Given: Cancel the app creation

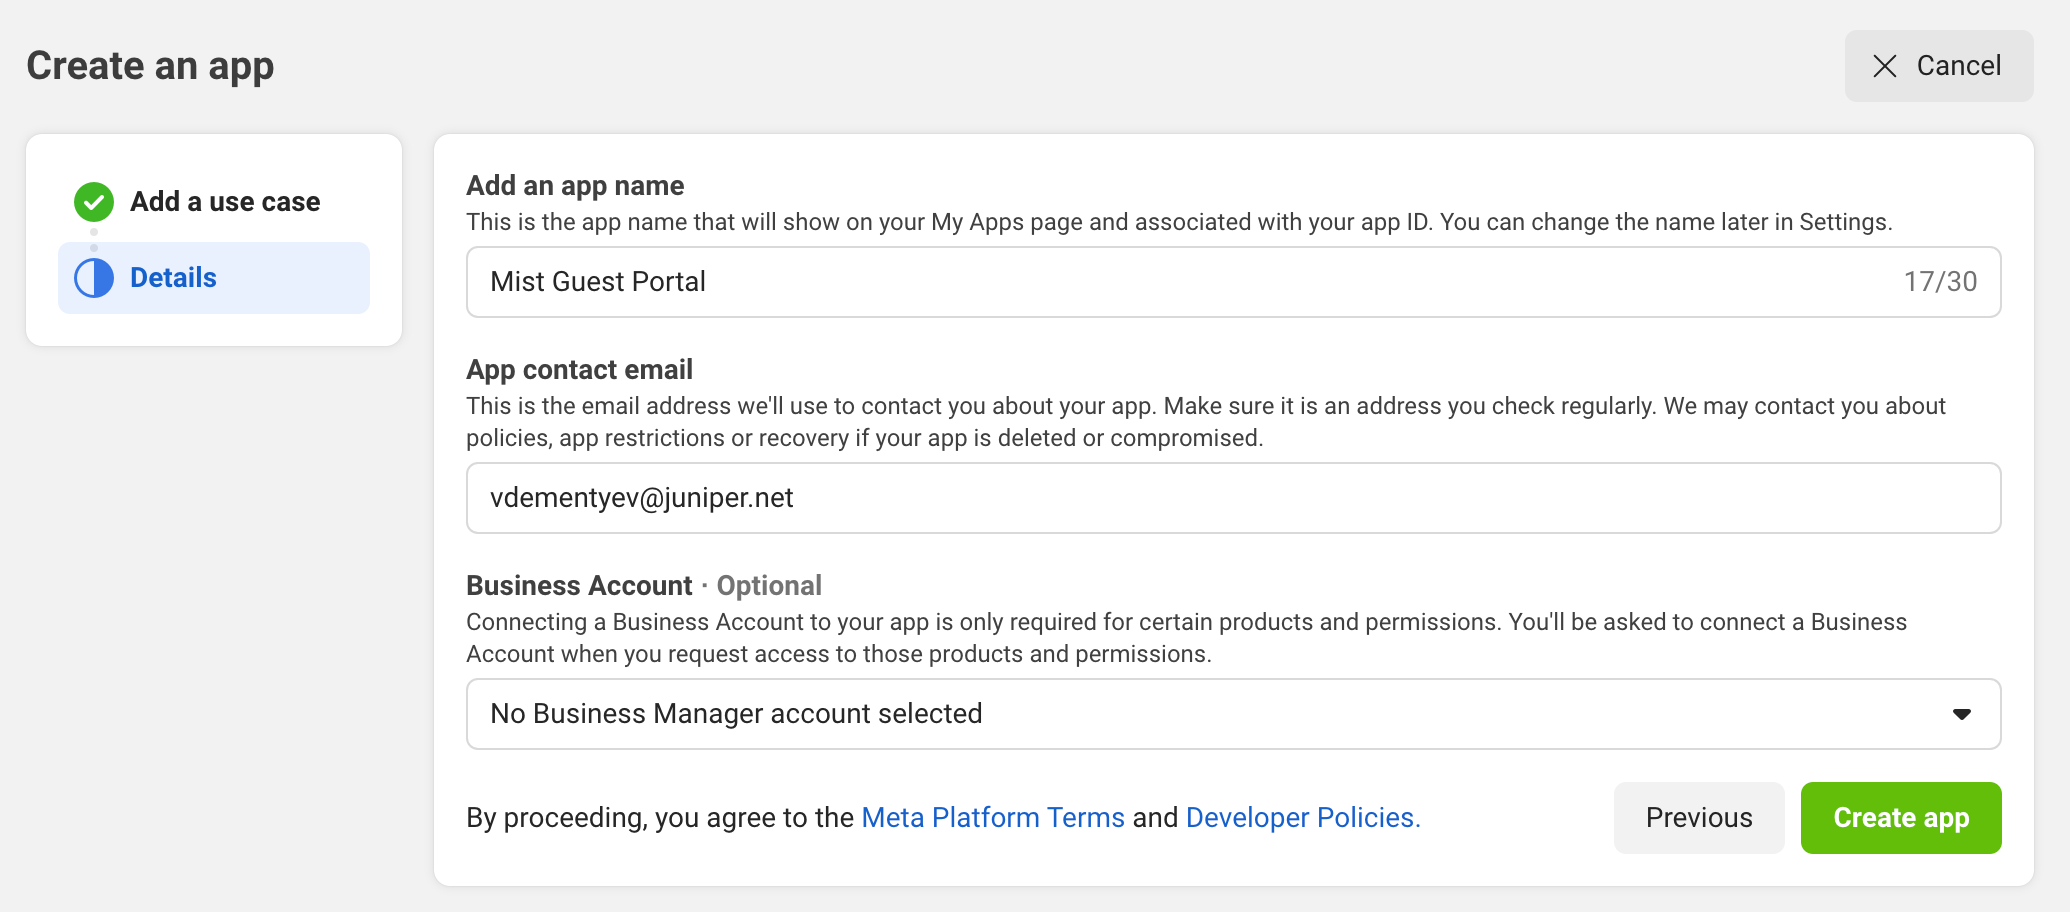Looking at the screenshot, I should point(1938,66).
